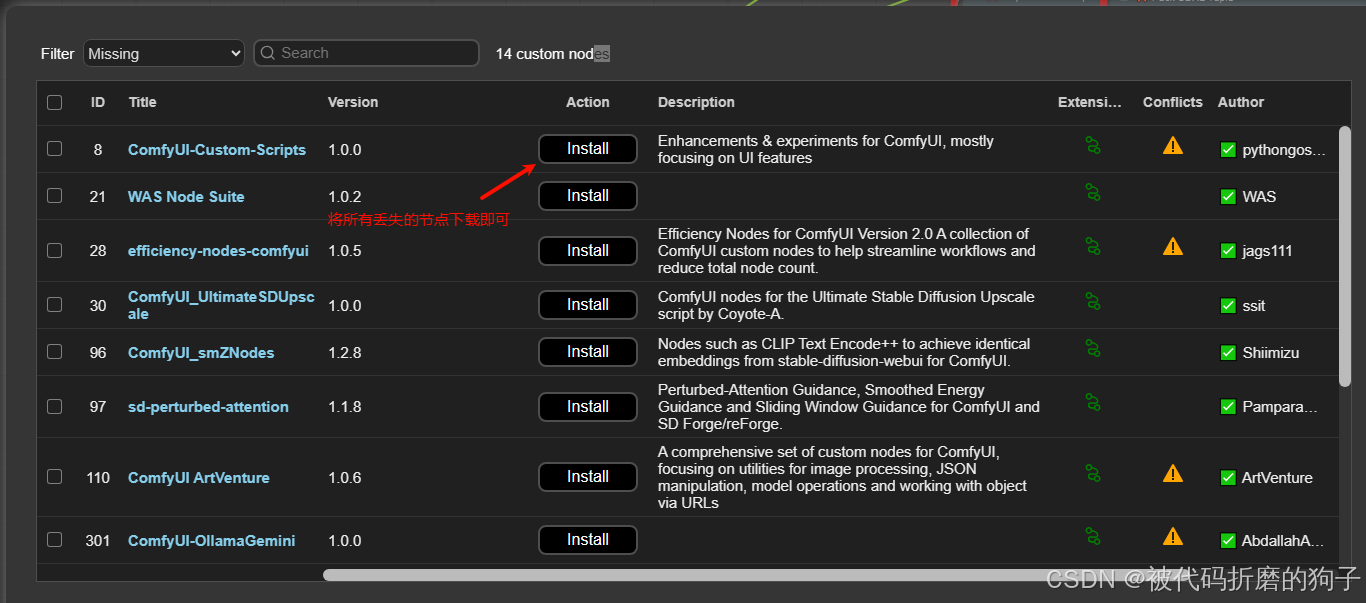Install efficiency-nodes-comfyui

pos(588,250)
